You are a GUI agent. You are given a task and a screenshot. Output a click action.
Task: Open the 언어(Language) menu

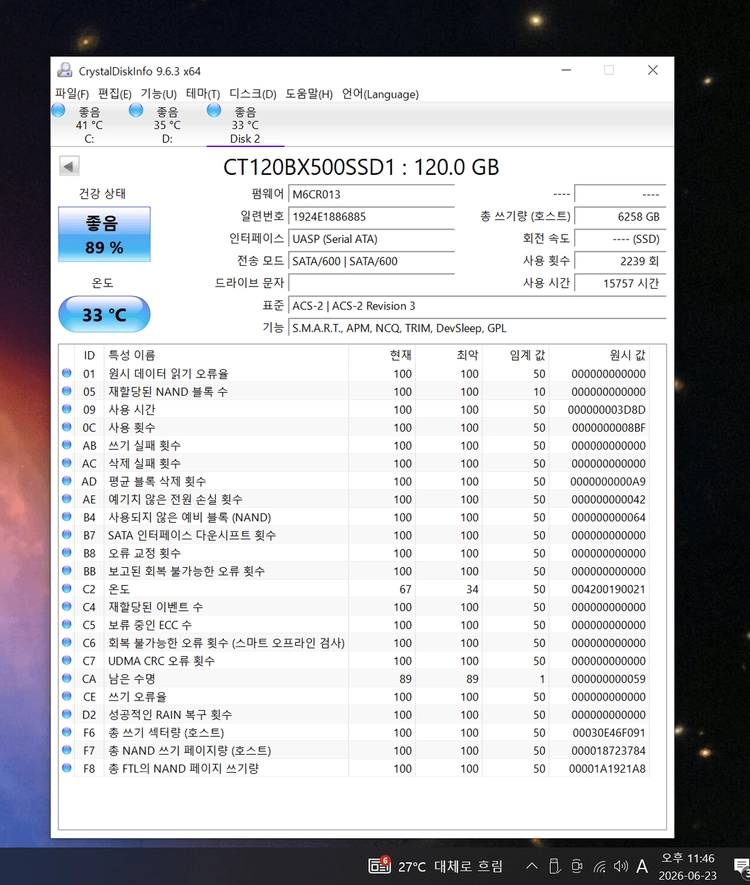point(380,94)
